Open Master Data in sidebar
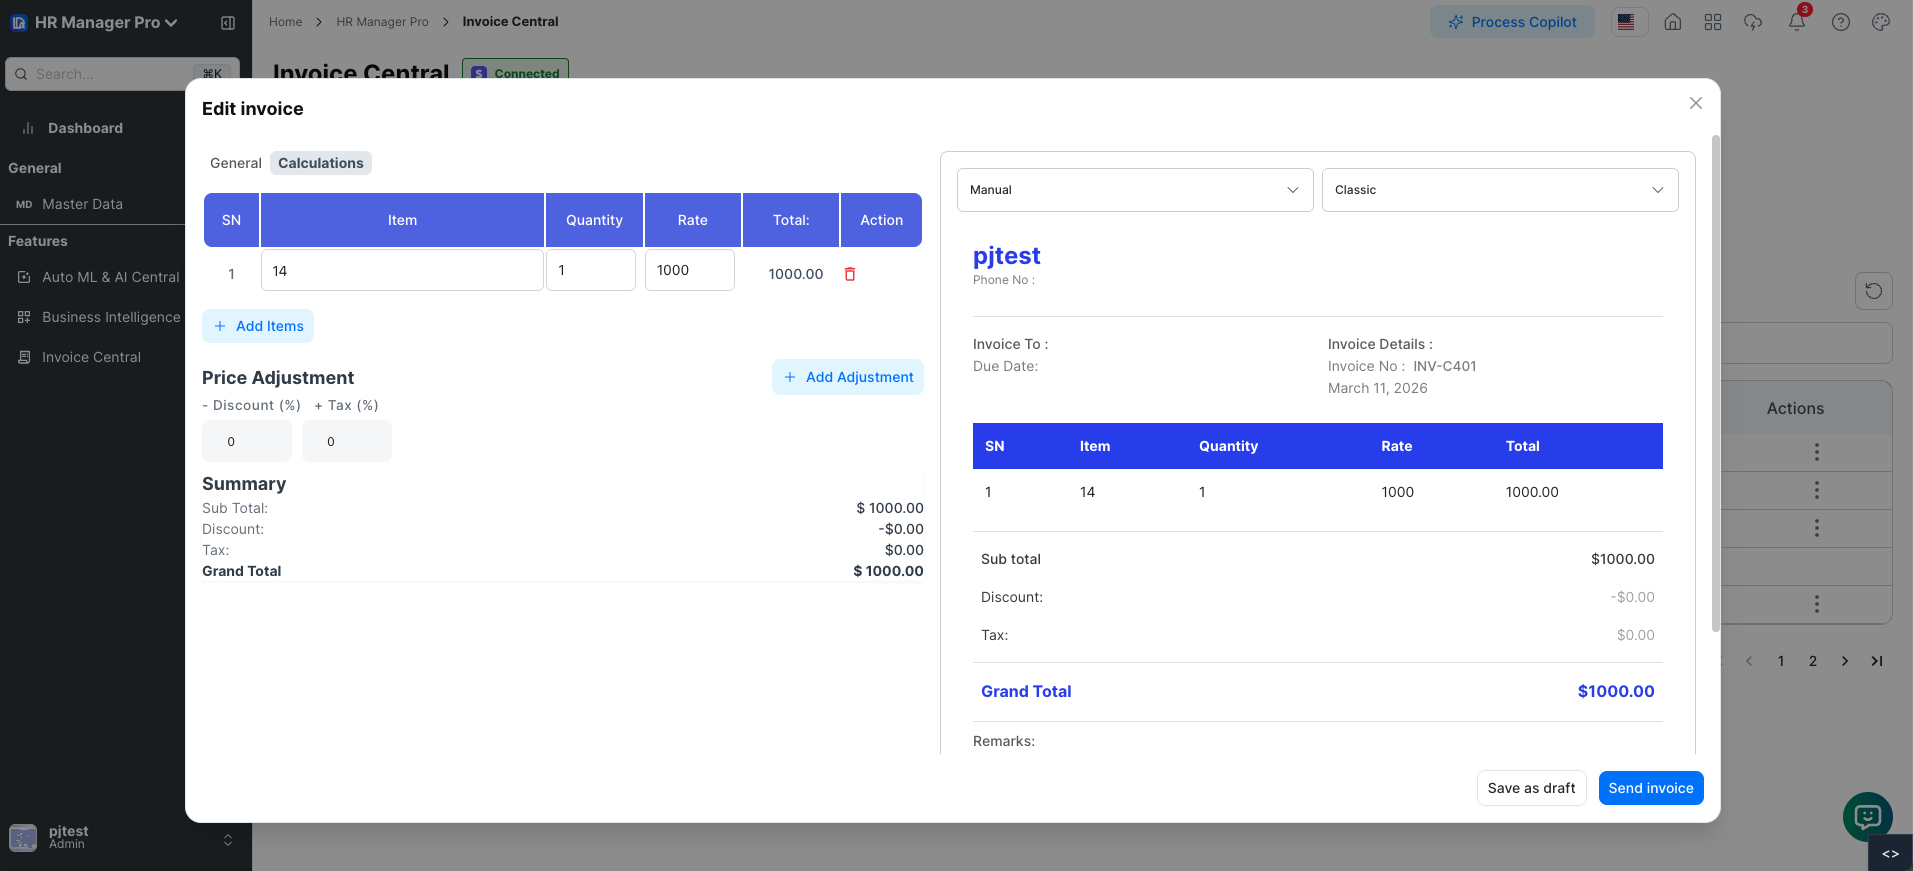 [x=82, y=204]
